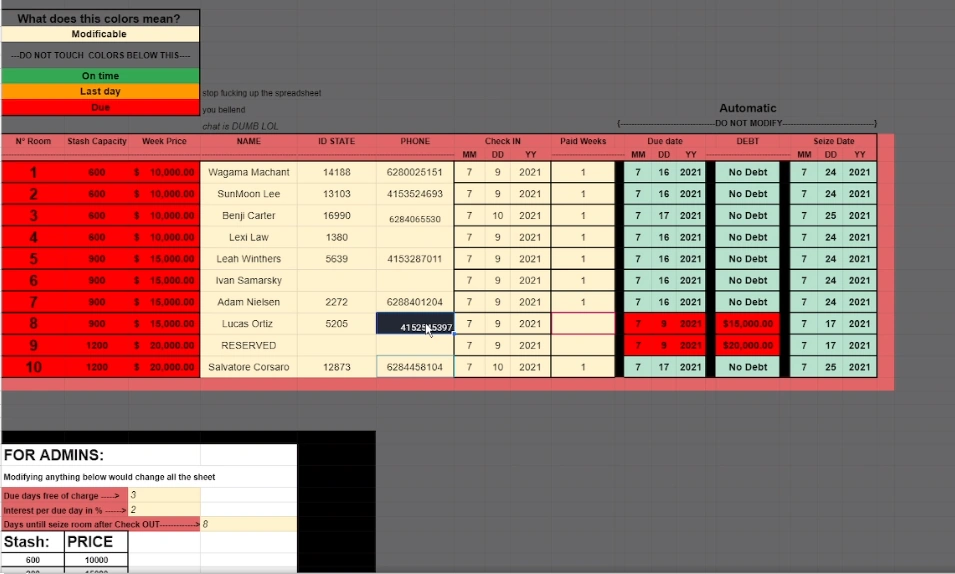Click the orange Last day legend cell
This screenshot has width=955, height=574.
100,91
